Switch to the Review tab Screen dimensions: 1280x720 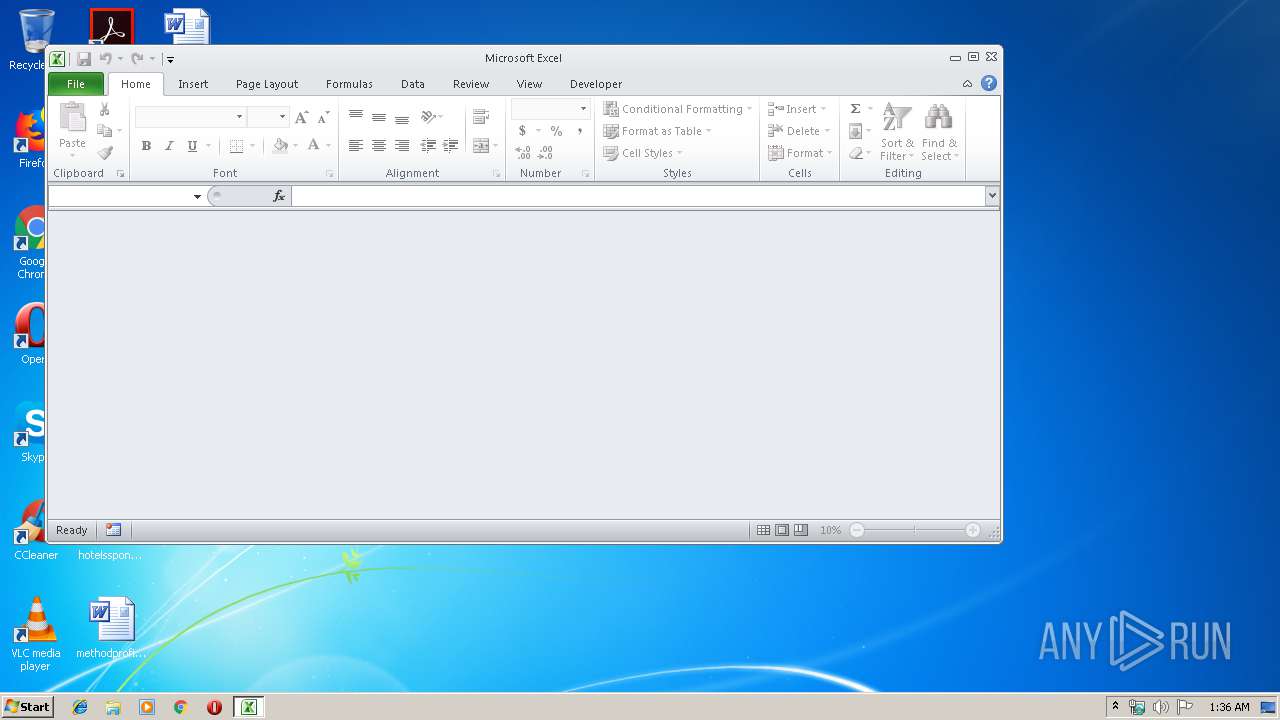(x=471, y=84)
